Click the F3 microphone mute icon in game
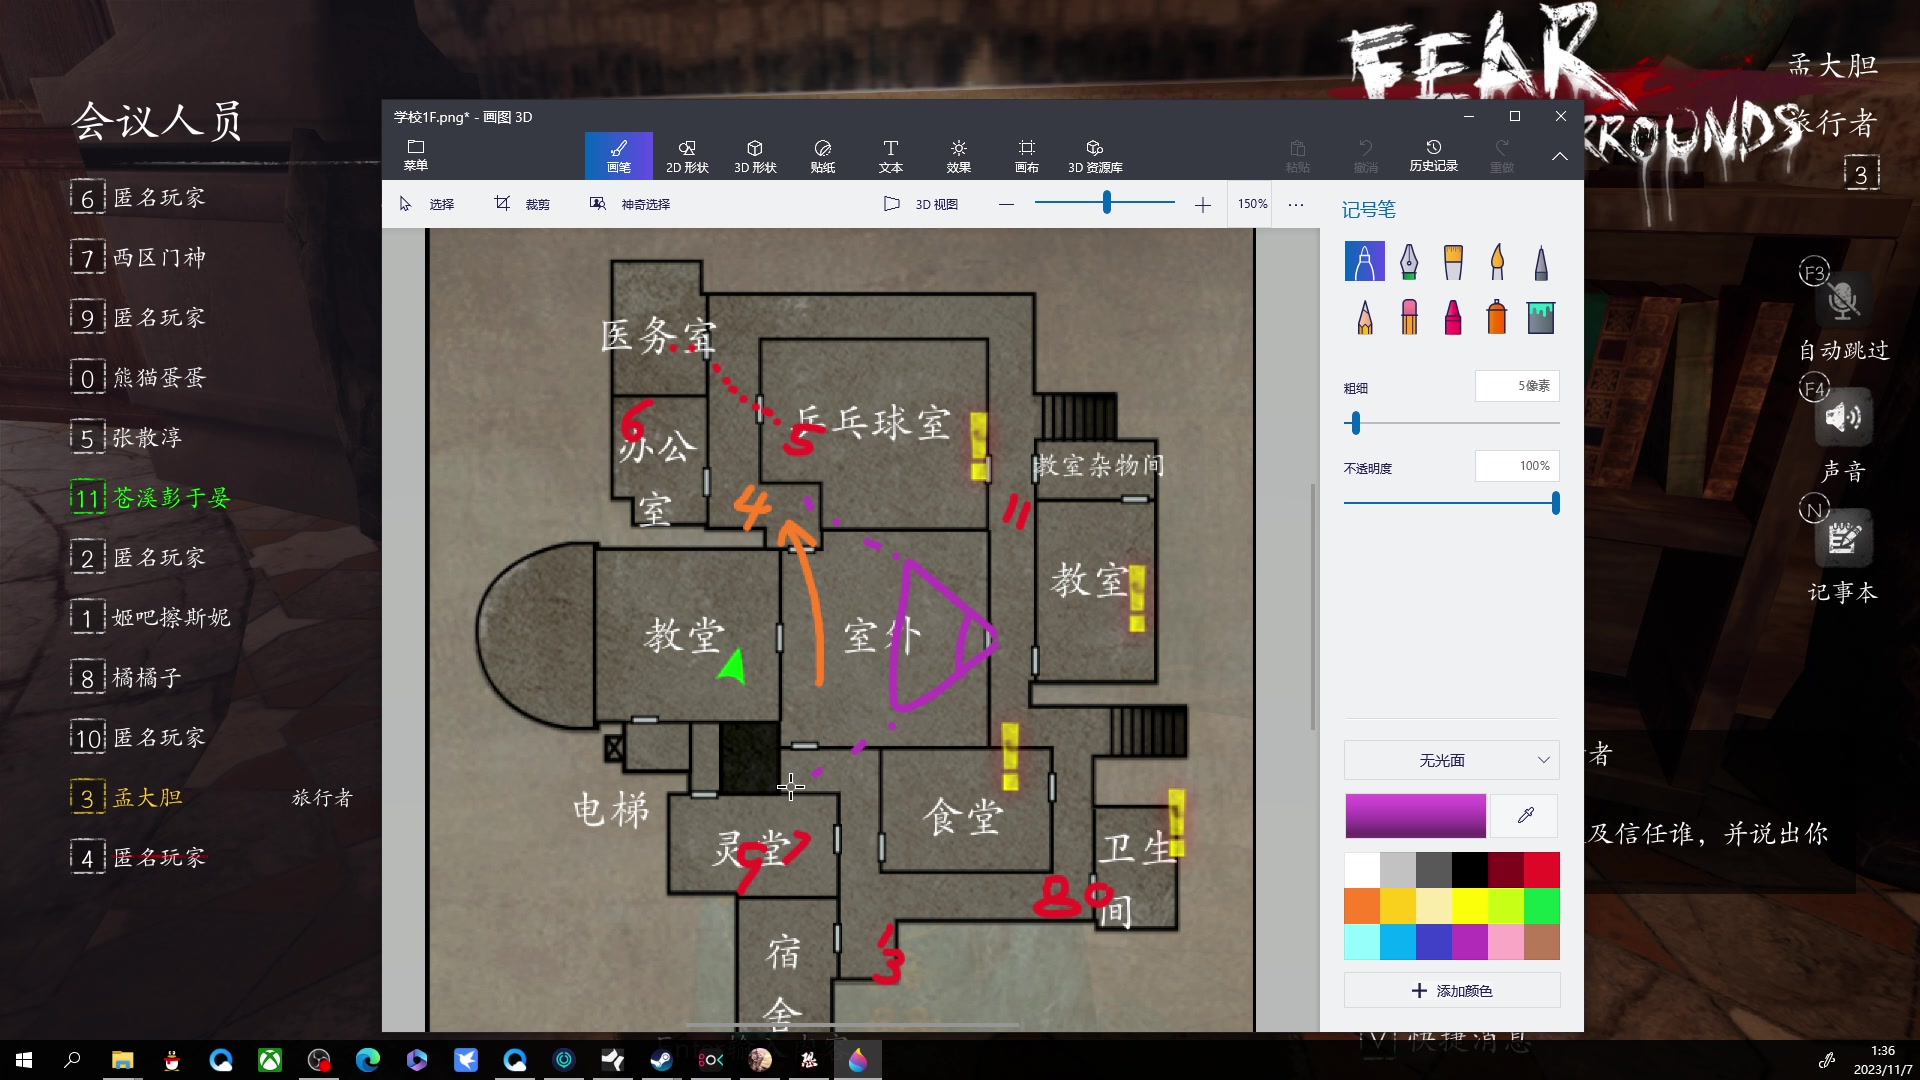 [x=1843, y=300]
